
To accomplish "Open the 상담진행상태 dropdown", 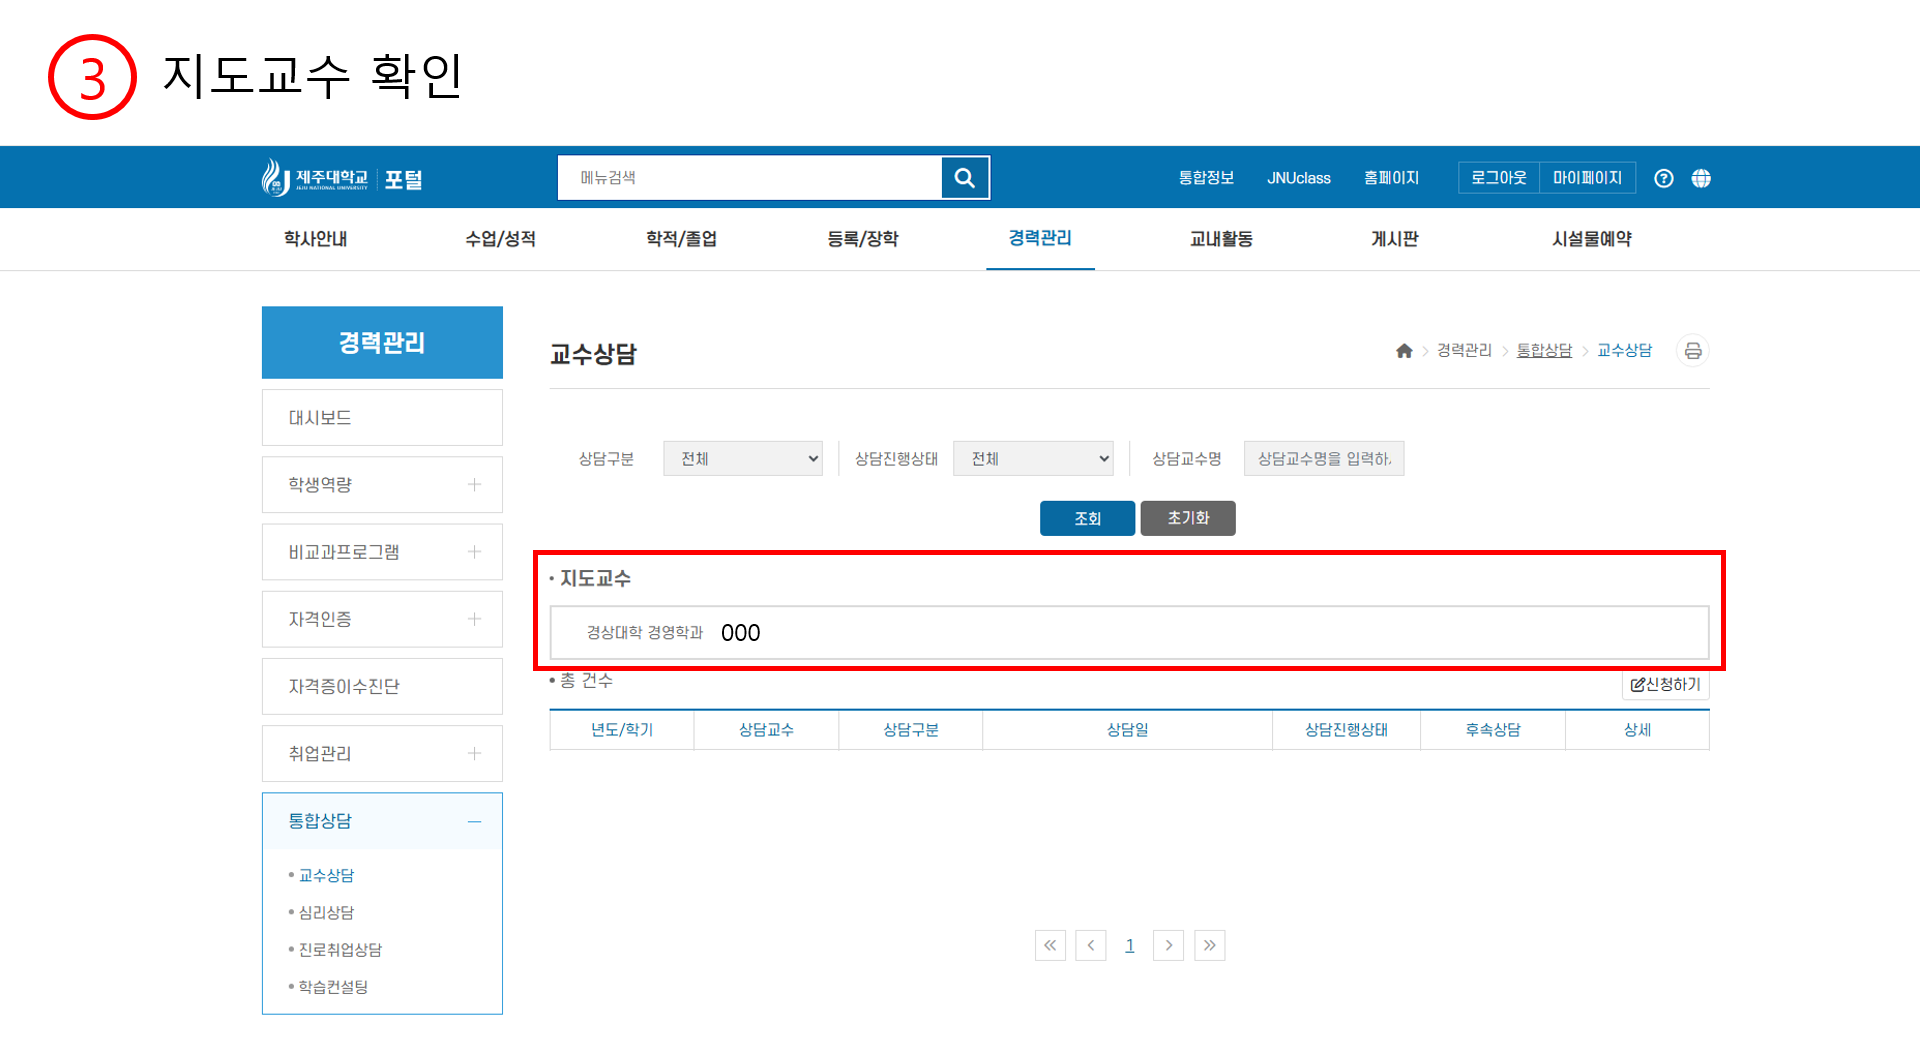I will point(1032,458).
